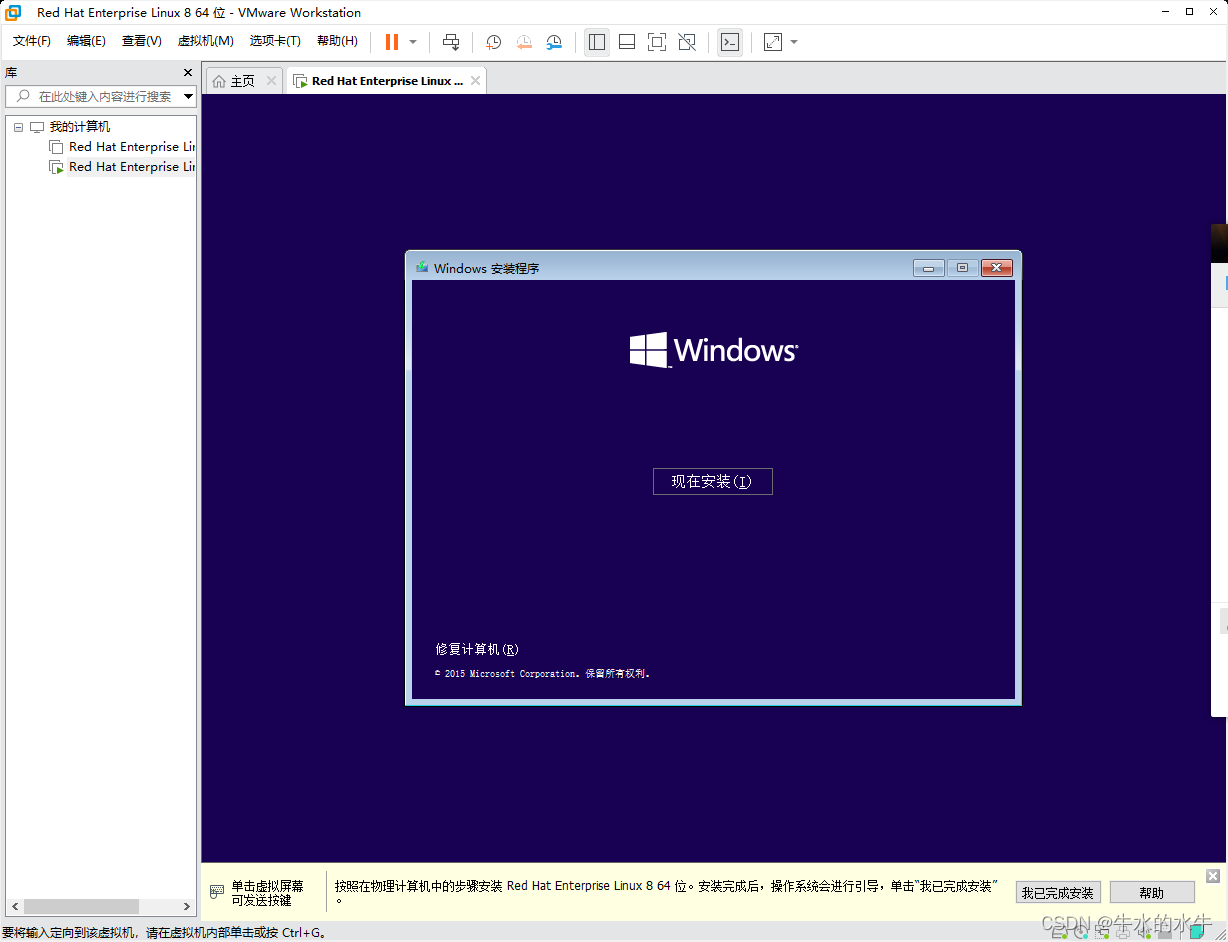Open the 文件(F) menu
Screen dimensions: 1228x942
pyautogui.click(x=32, y=41)
